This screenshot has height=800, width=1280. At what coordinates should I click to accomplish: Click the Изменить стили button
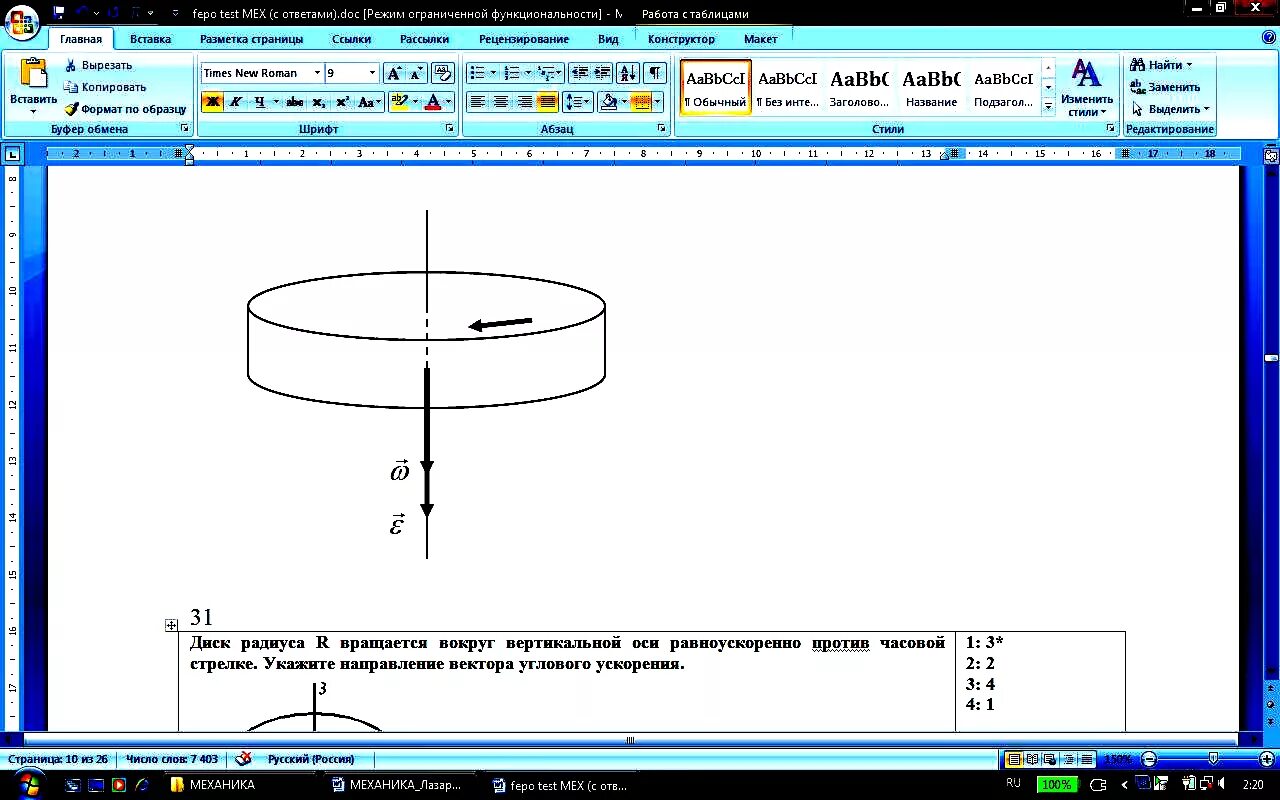pyautogui.click(x=1087, y=88)
